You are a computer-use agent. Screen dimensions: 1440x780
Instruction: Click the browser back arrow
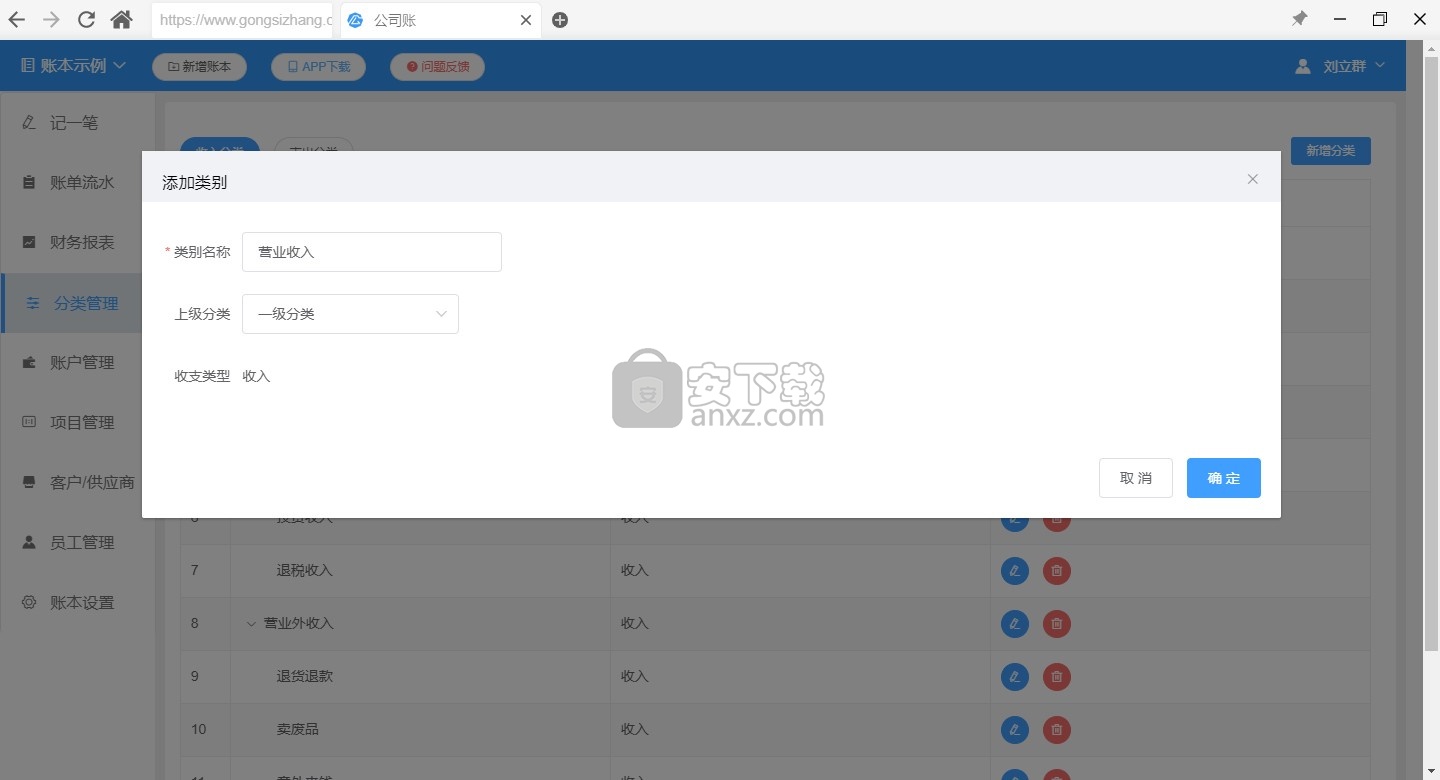click(17, 19)
